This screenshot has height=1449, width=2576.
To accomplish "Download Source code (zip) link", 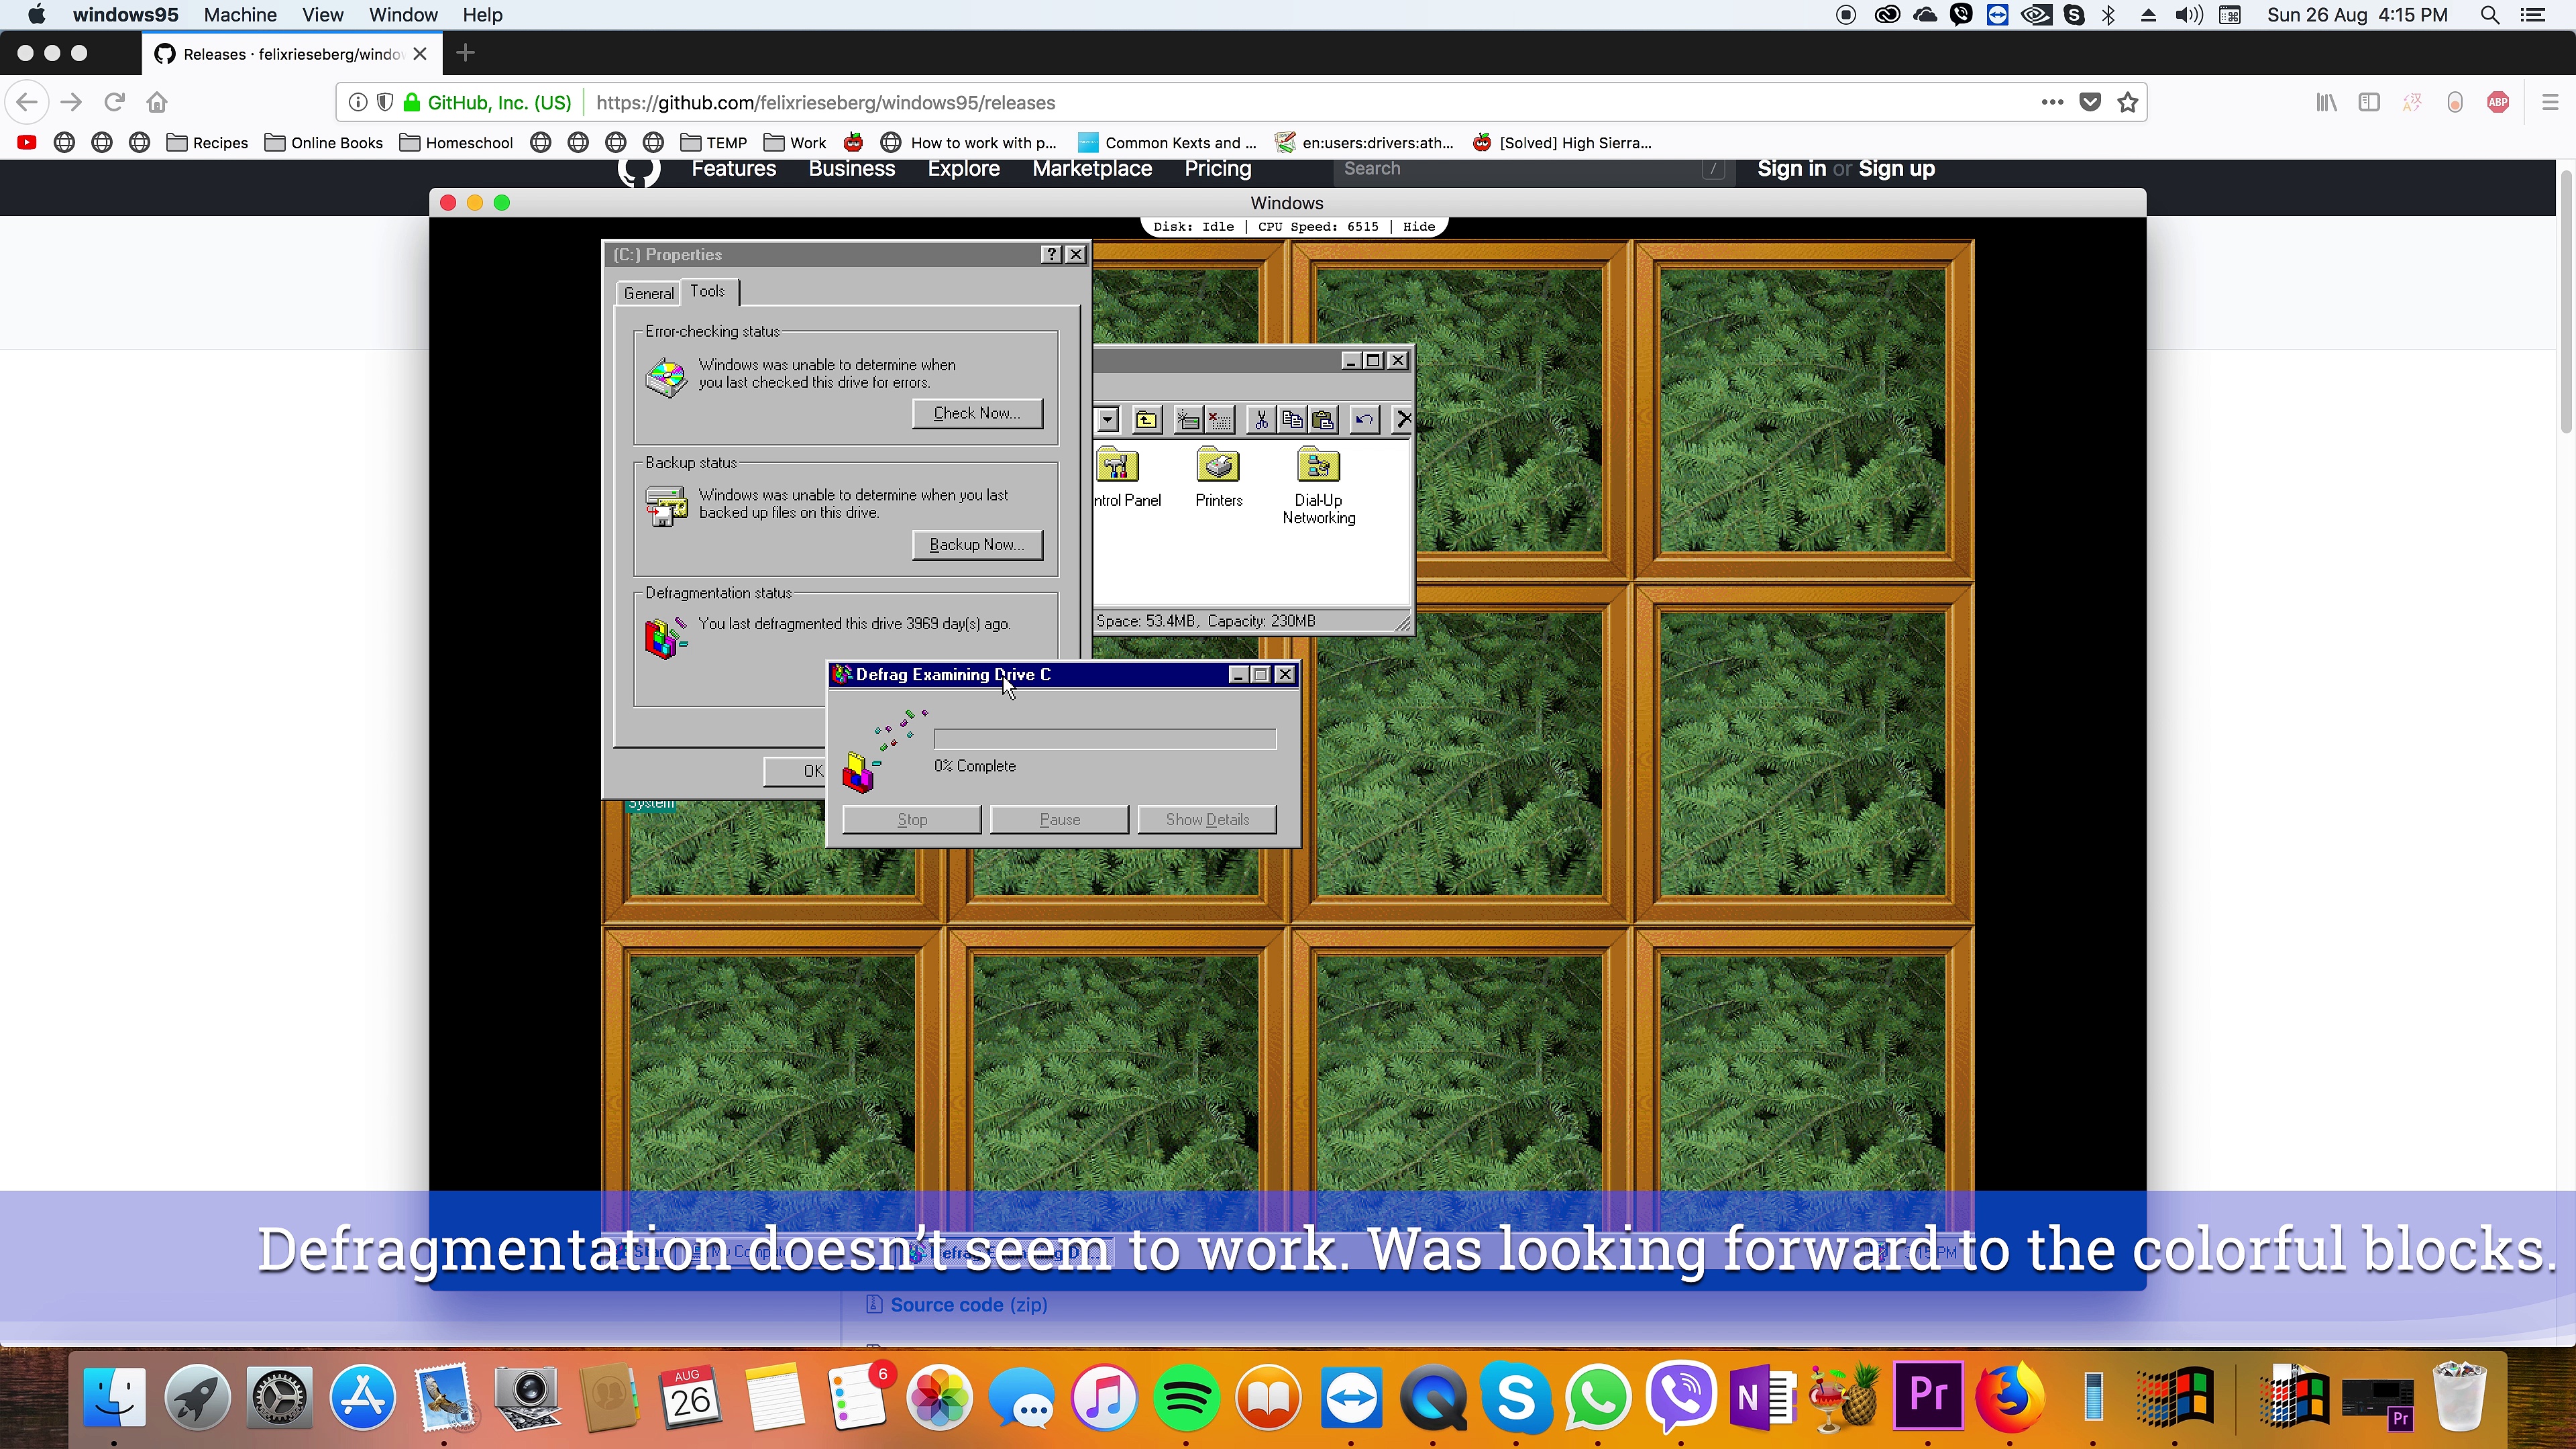I will pyautogui.click(x=968, y=1305).
